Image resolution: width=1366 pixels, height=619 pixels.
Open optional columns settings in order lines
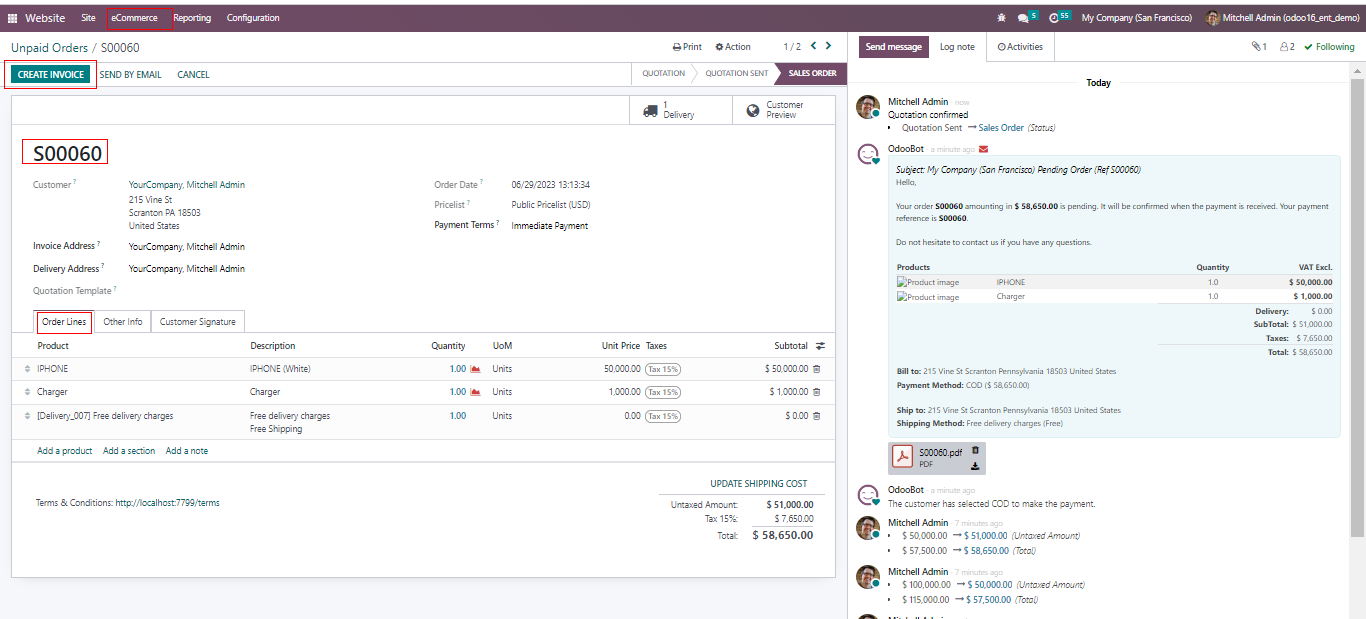[x=820, y=346]
